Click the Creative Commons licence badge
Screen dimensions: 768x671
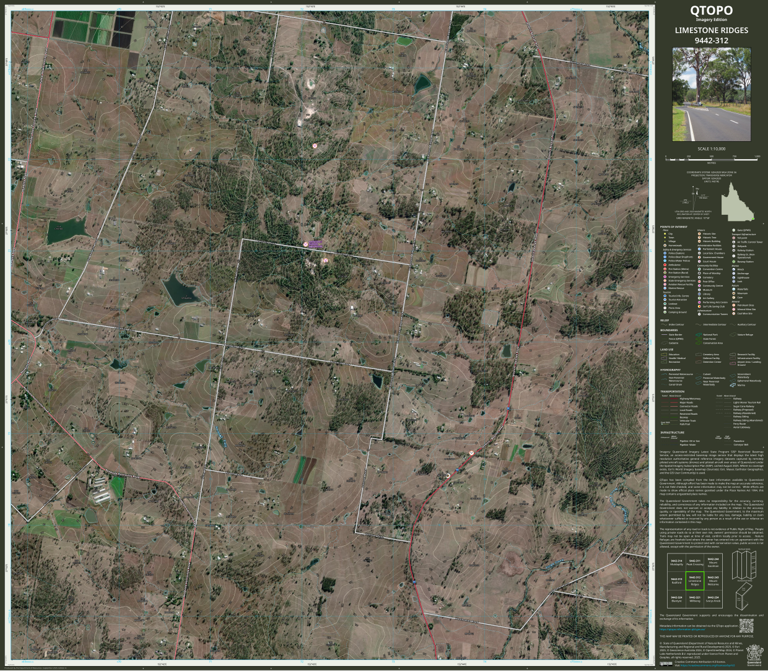(x=666, y=664)
